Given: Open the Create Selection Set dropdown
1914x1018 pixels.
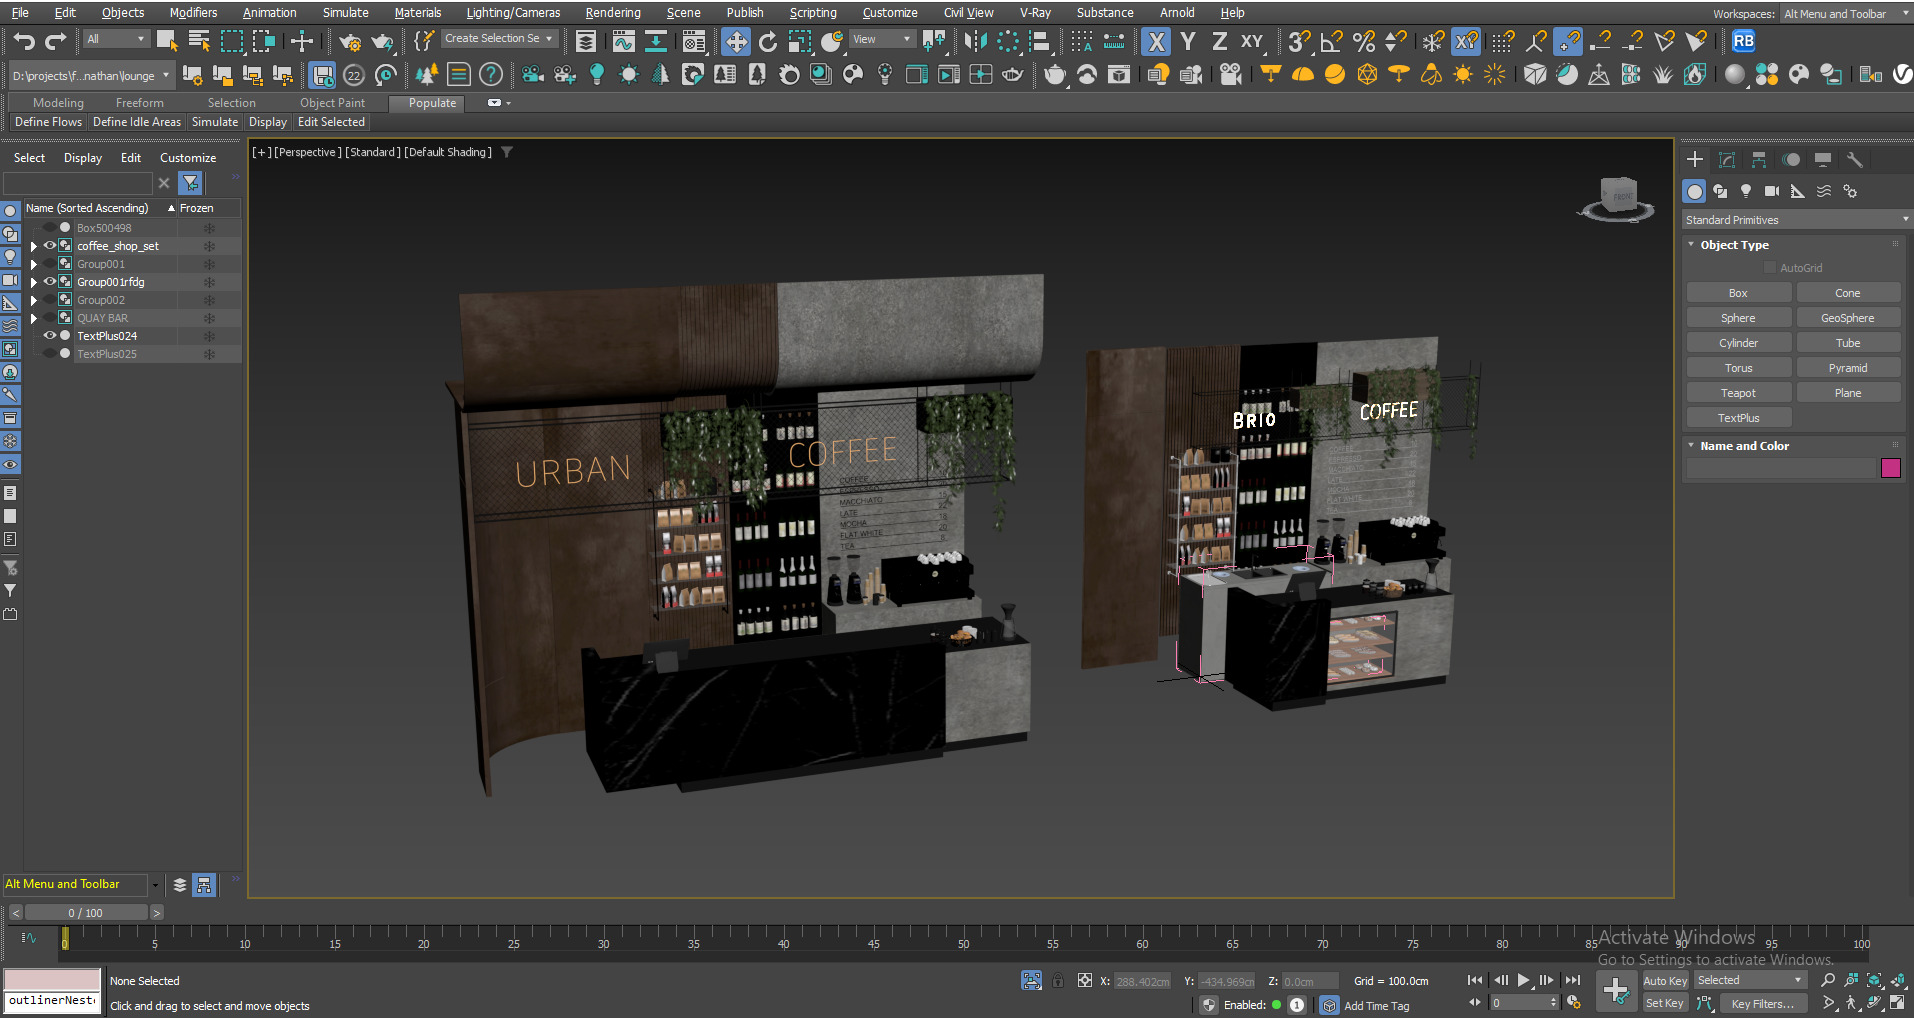Looking at the screenshot, I should (x=499, y=38).
